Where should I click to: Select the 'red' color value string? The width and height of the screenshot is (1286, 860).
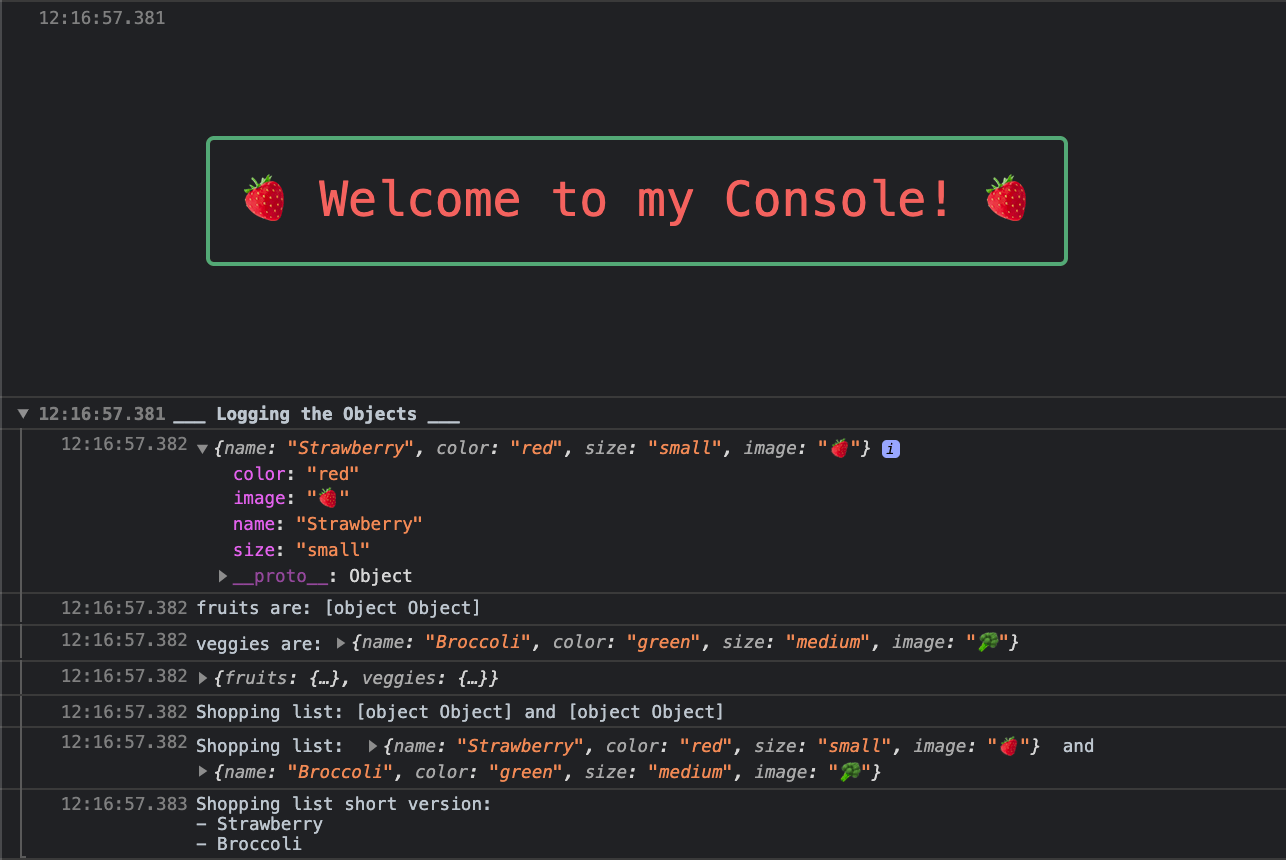pyautogui.click(x=333, y=473)
